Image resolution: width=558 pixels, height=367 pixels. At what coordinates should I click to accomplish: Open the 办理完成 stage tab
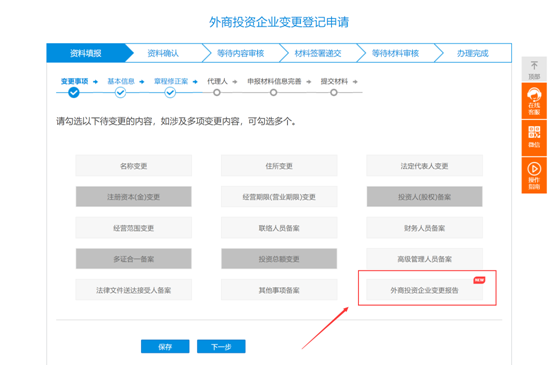point(473,53)
